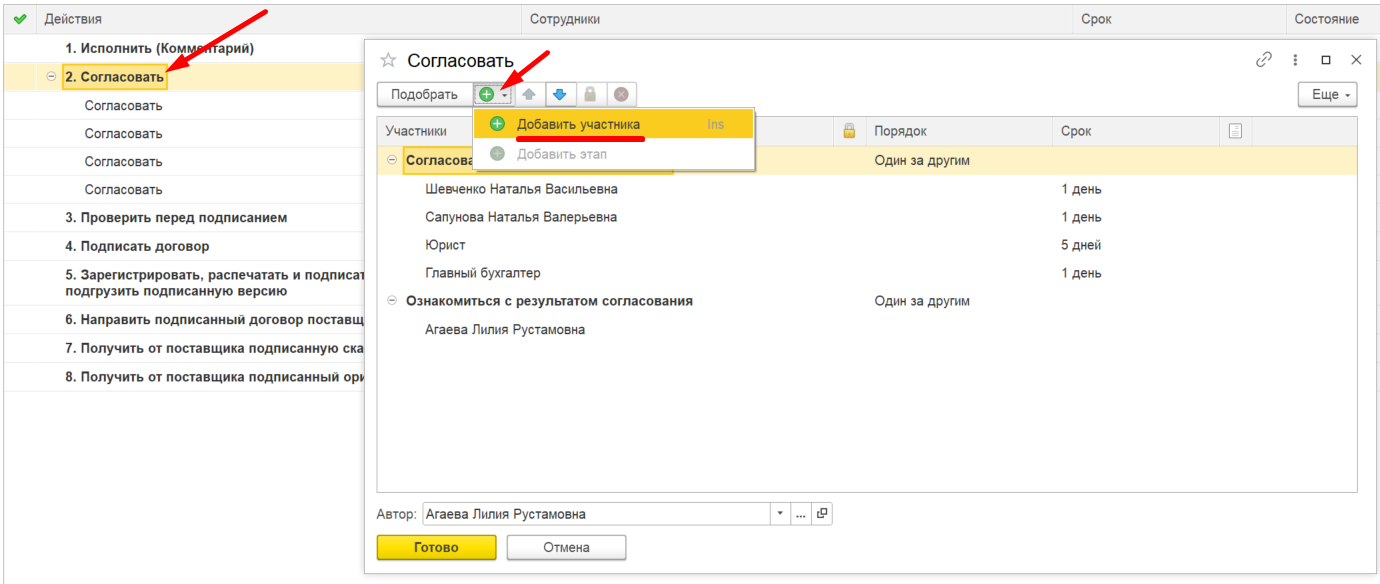Maximize the Согласовать dialog
Image resolution: width=1380 pixels, height=584 pixels.
click(x=1326, y=60)
